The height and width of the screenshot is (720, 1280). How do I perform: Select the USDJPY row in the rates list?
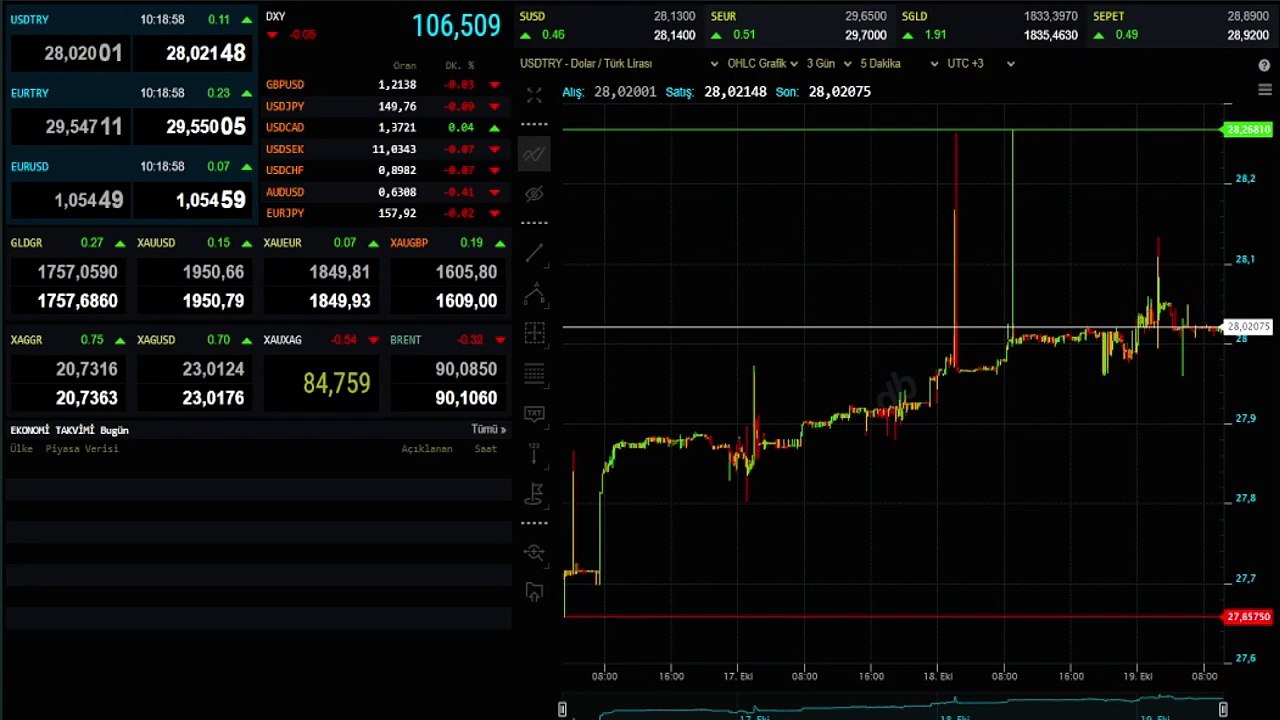coord(384,106)
